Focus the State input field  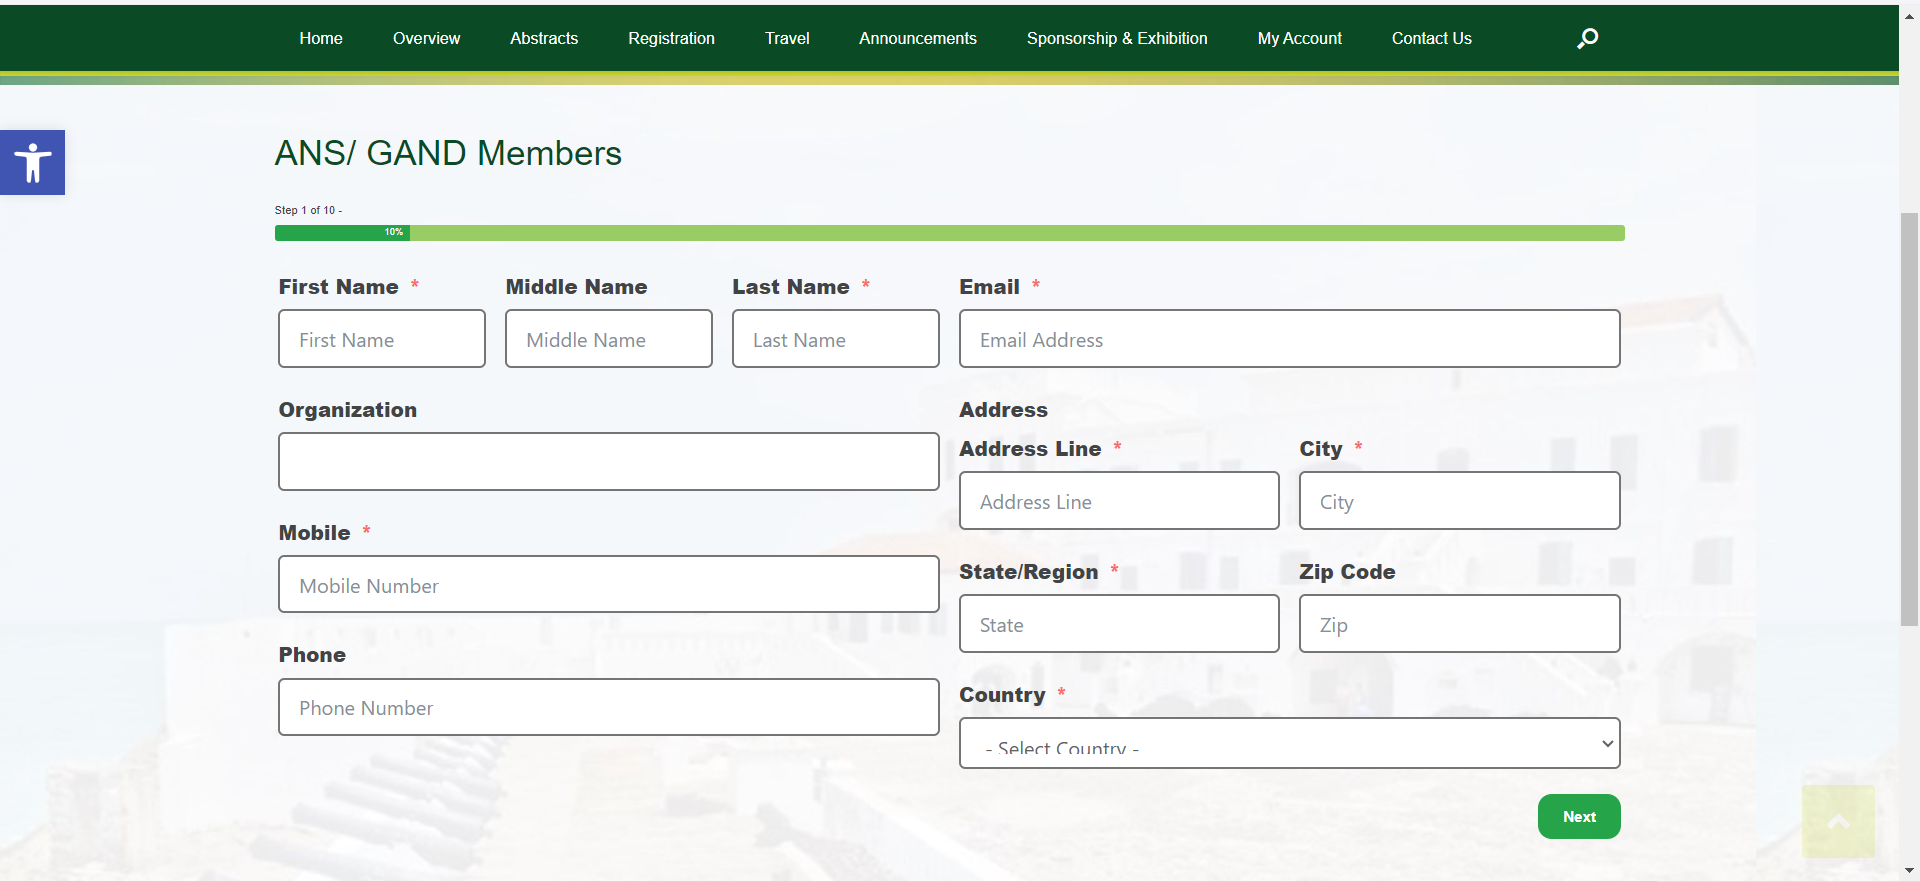pos(1119,624)
